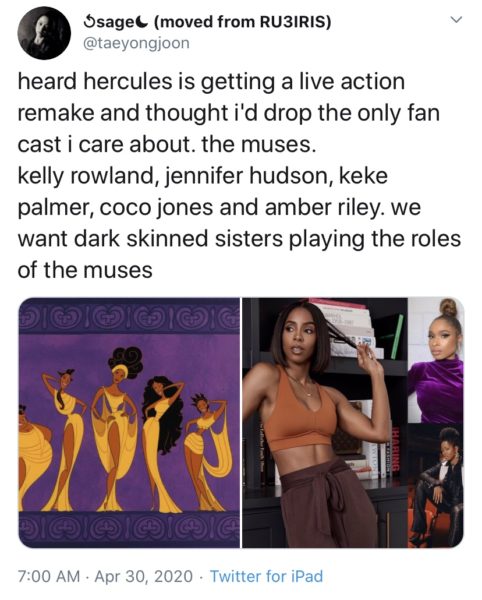
Task: Click the words kelly rowland in tweet
Action: [85, 176]
